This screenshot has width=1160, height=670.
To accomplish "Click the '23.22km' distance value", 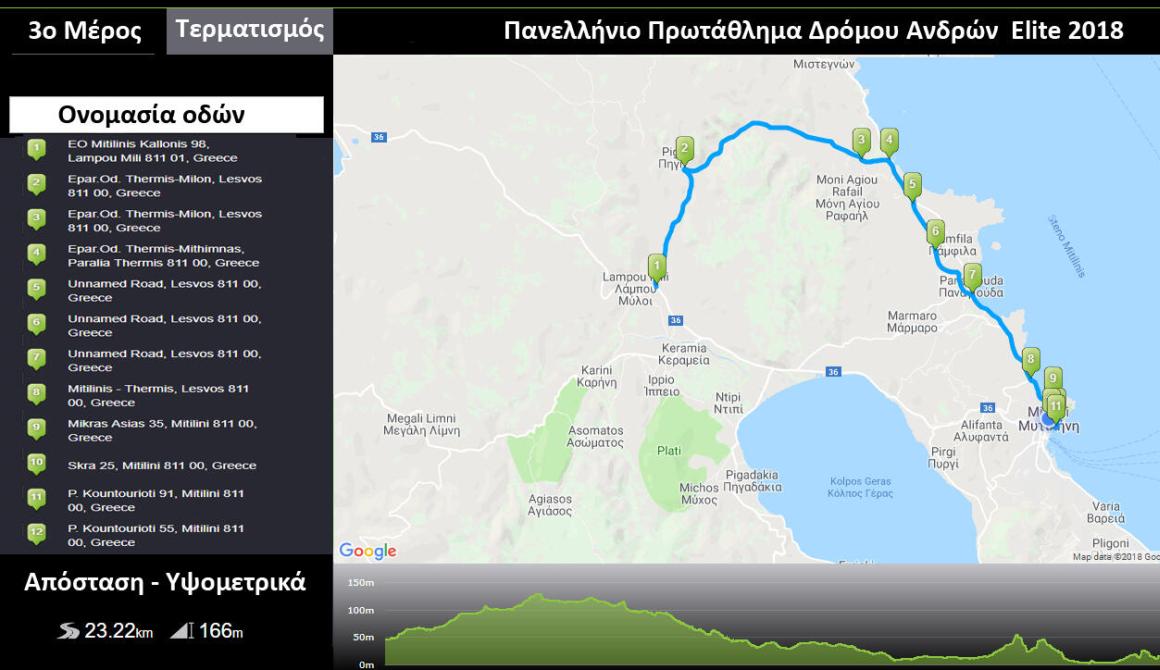I will (118, 631).
